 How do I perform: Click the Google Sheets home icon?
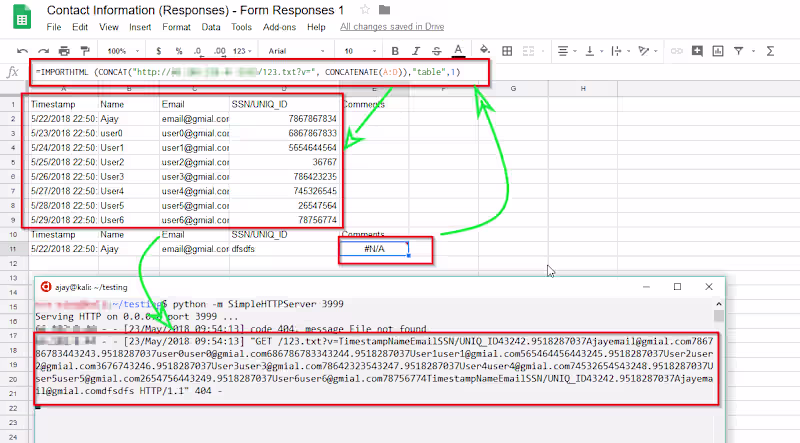coord(21,17)
